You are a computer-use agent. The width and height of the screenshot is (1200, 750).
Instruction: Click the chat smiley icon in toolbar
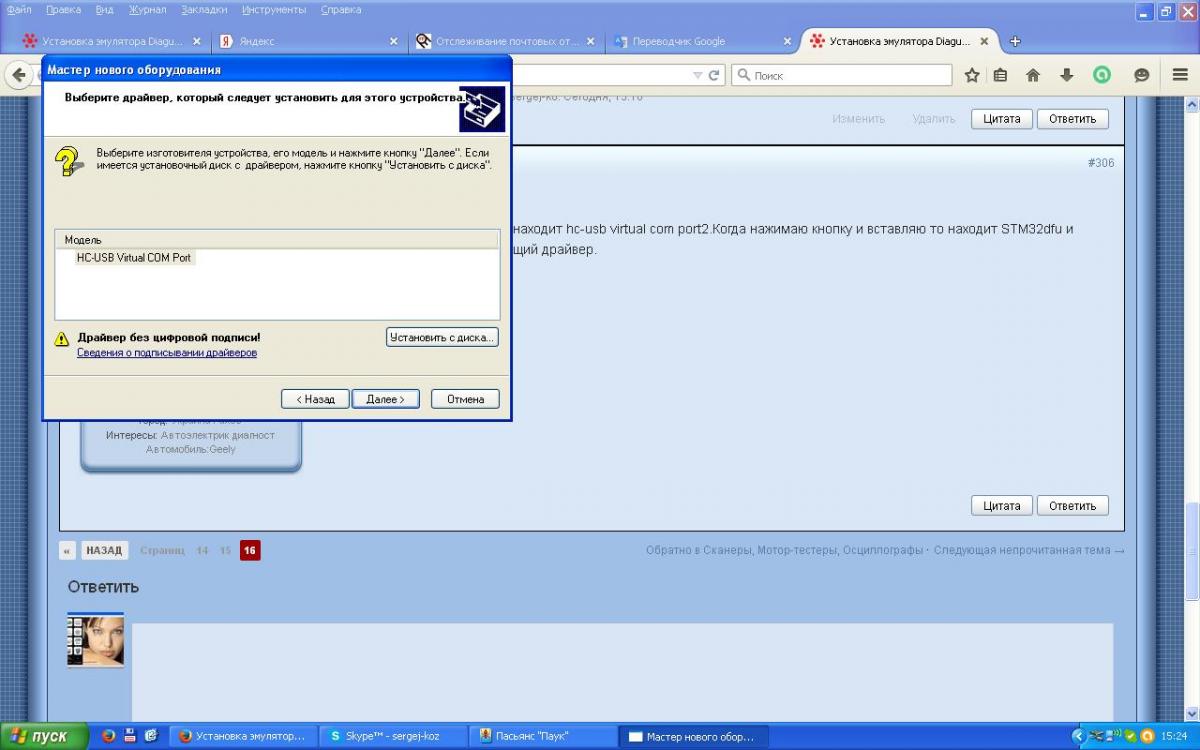click(1141, 75)
